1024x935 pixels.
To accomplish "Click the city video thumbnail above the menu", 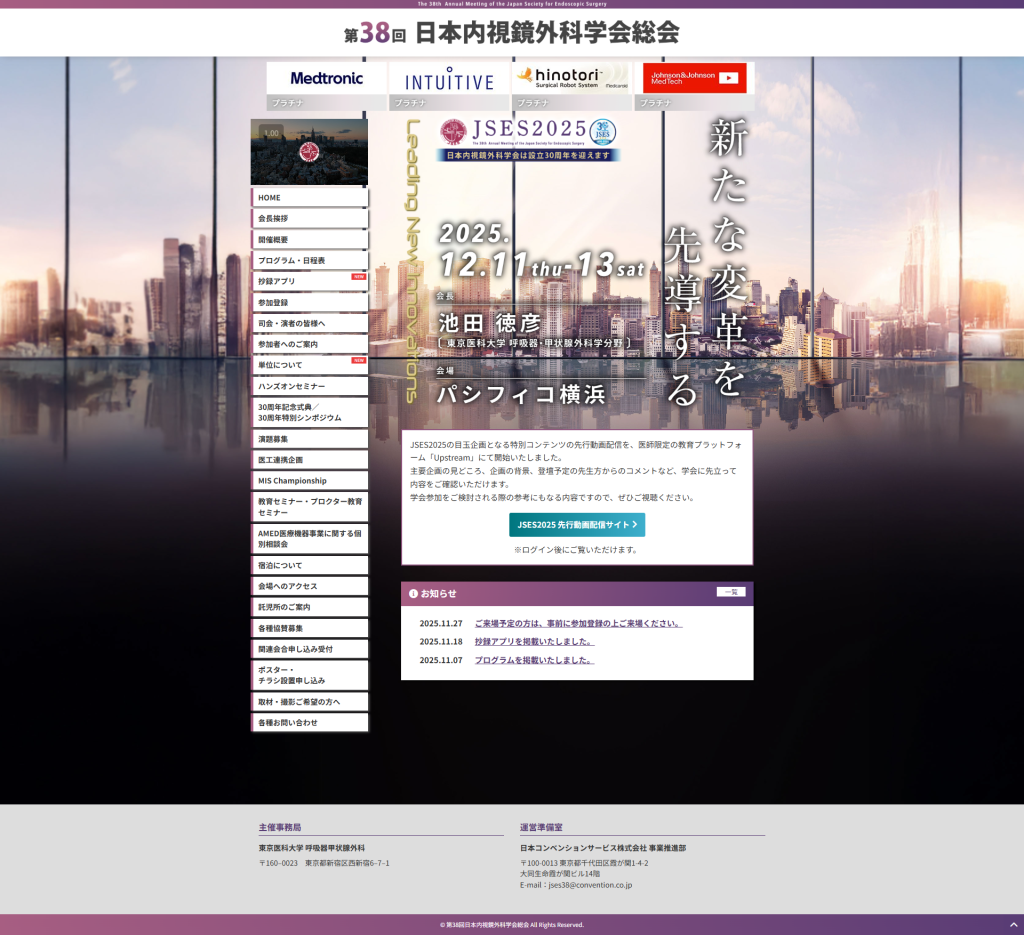I will pos(309,152).
